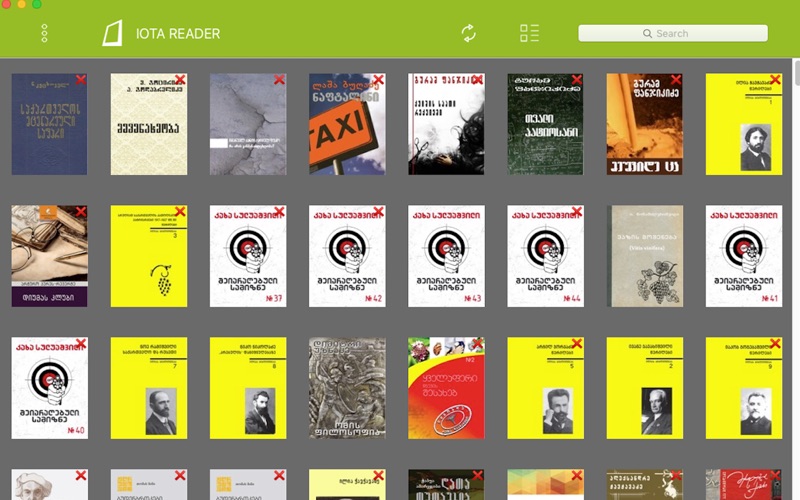Click the vertical scrollbar thumb
This screenshot has height=500, width=800.
(x=797, y=74)
